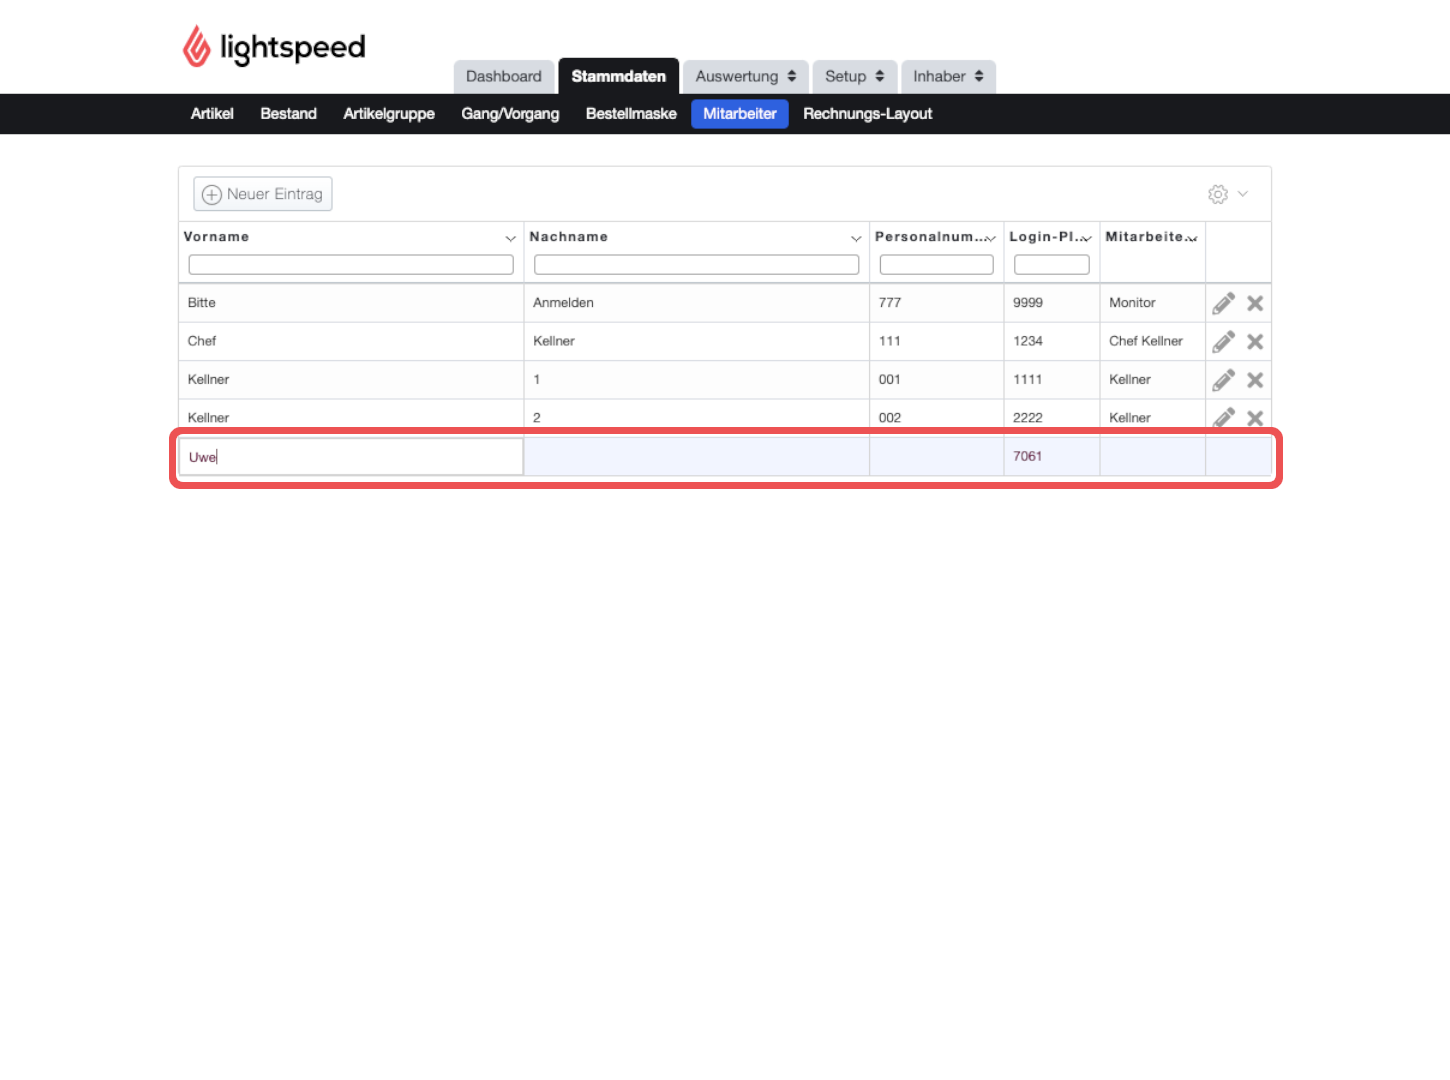
Task: Select the role cell Monitor
Action: point(1153,303)
